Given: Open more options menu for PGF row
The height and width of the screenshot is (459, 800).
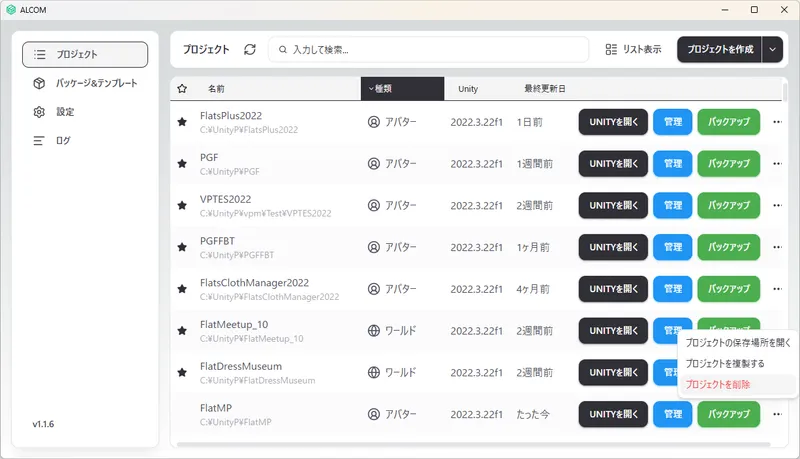Looking at the screenshot, I should (777, 164).
